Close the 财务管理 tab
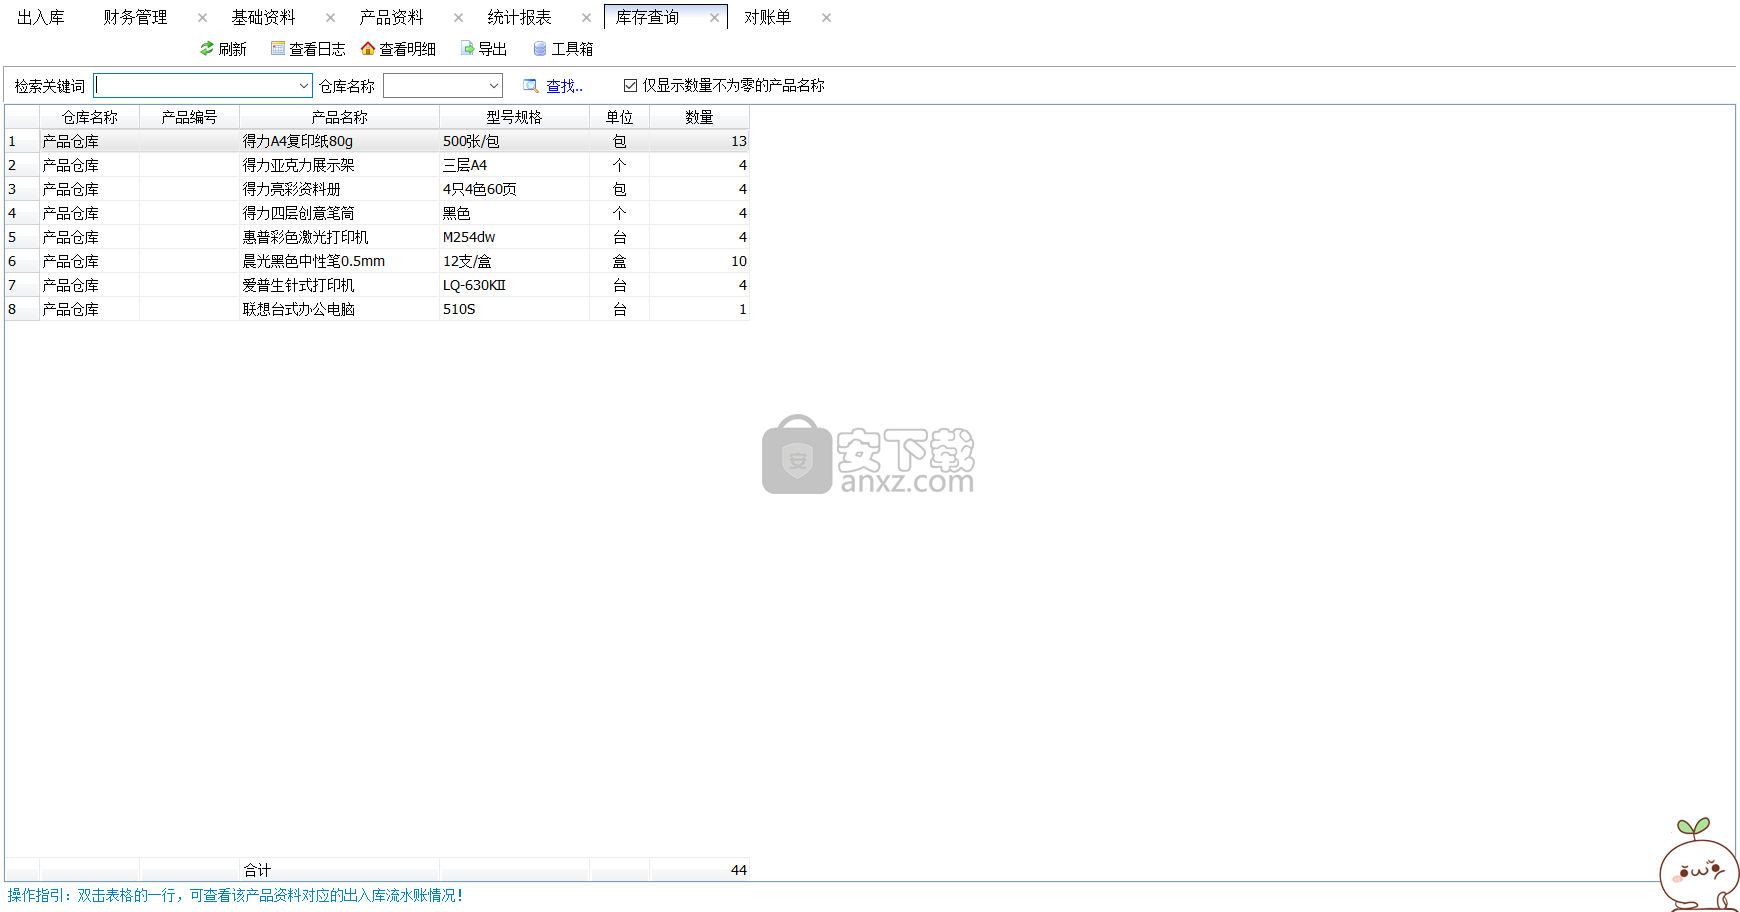 (202, 17)
